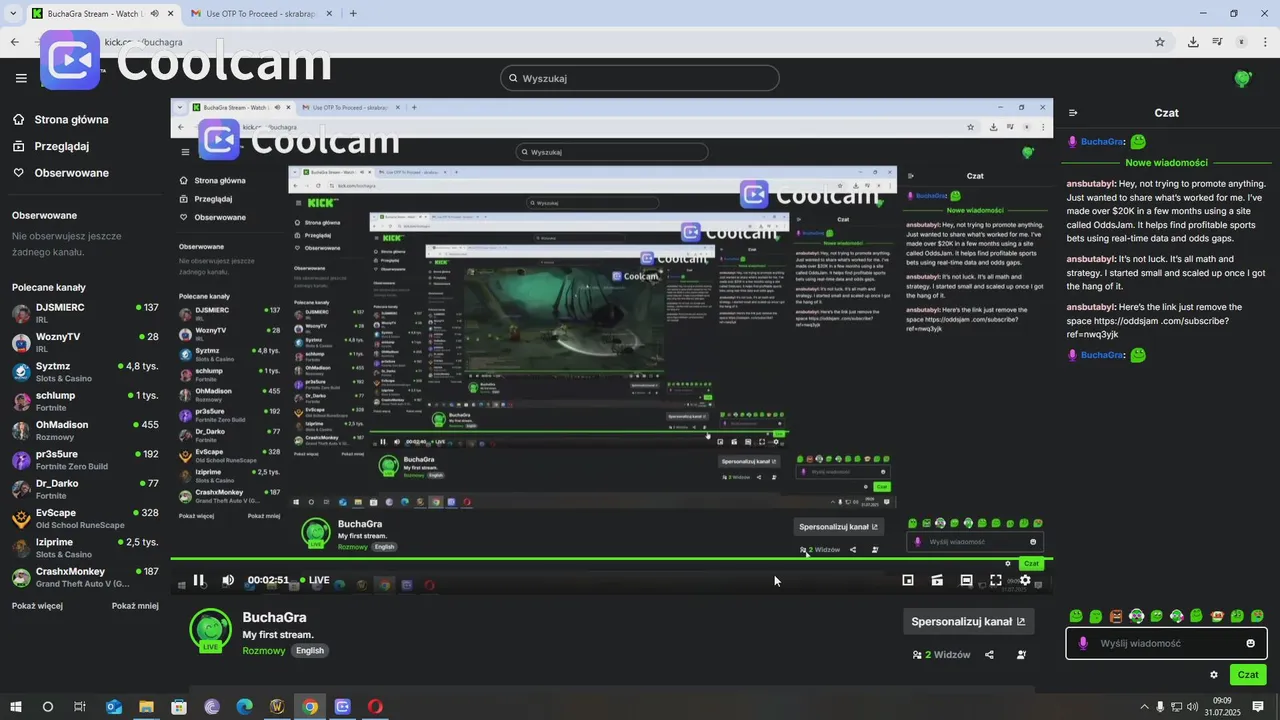The width and height of the screenshot is (1280, 720).
Task: Open Outlook from the taskbar
Action: click(x=113, y=706)
